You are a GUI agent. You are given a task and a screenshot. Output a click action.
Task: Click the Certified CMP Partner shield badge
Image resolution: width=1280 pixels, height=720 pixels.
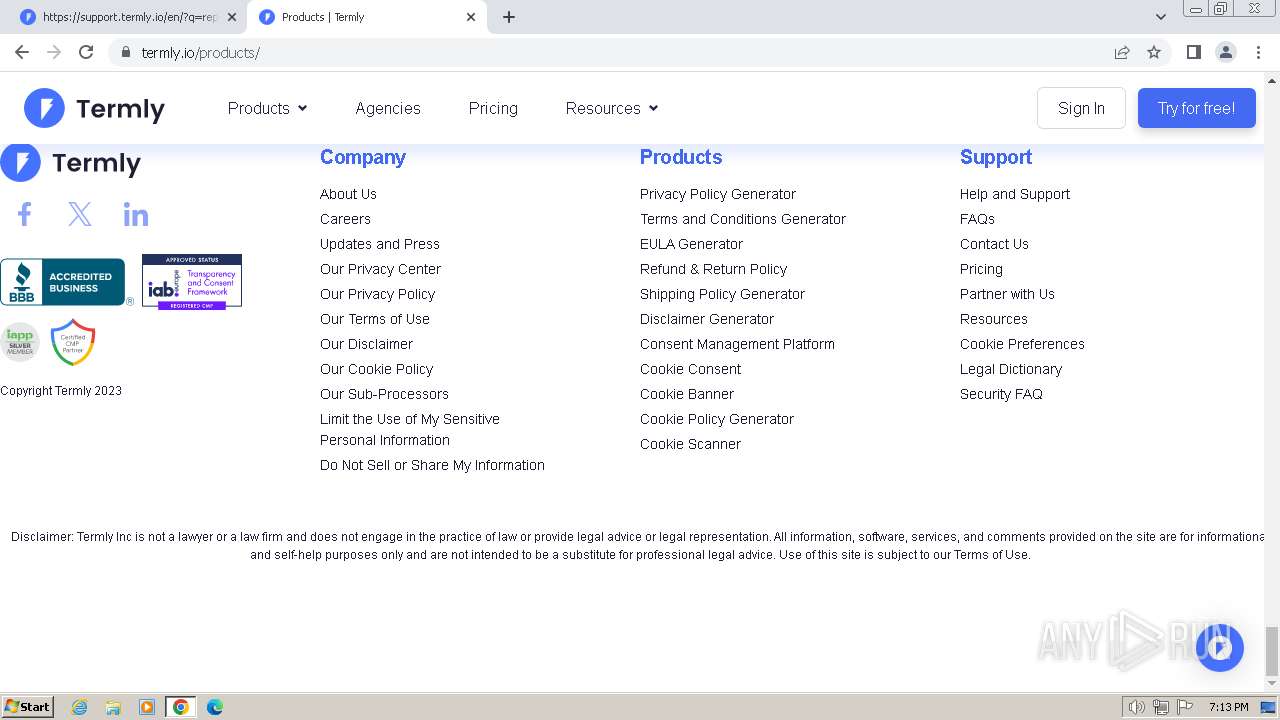(73, 343)
